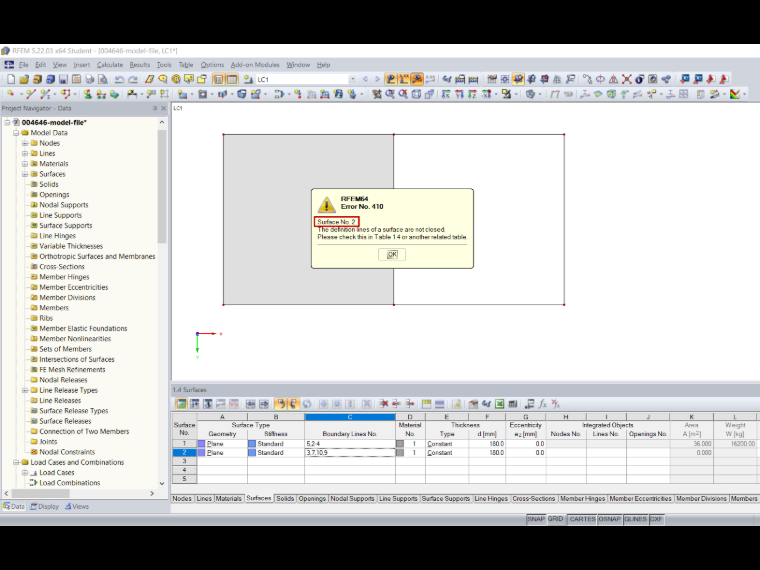The height and width of the screenshot is (570, 760).
Task: Toggle the Project Navigator panel icon
Action: coord(219,79)
